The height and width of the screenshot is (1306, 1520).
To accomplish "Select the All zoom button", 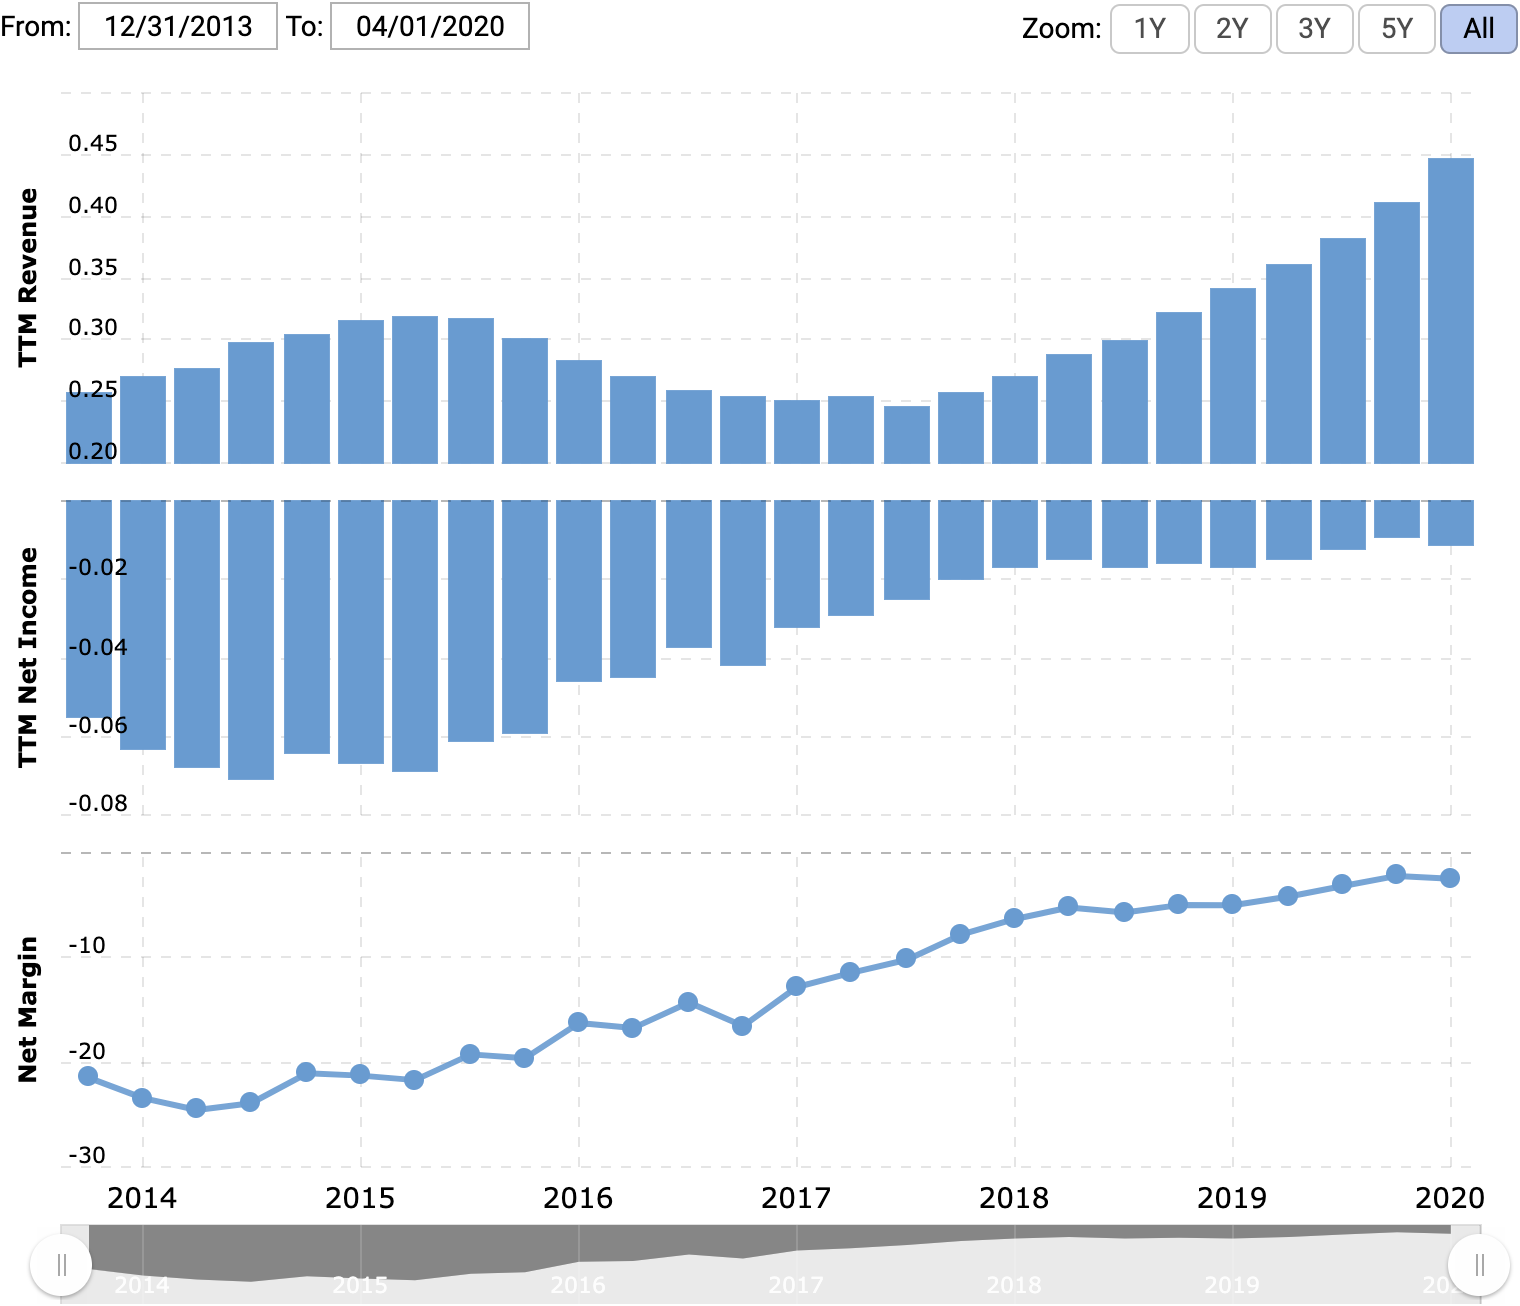I will coord(1479,28).
